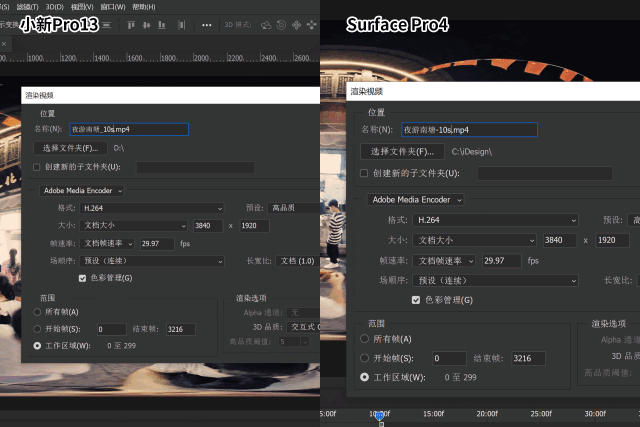Open H.264 format dropdown in right dialog
The image size is (640, 427).
click(496, 219)
